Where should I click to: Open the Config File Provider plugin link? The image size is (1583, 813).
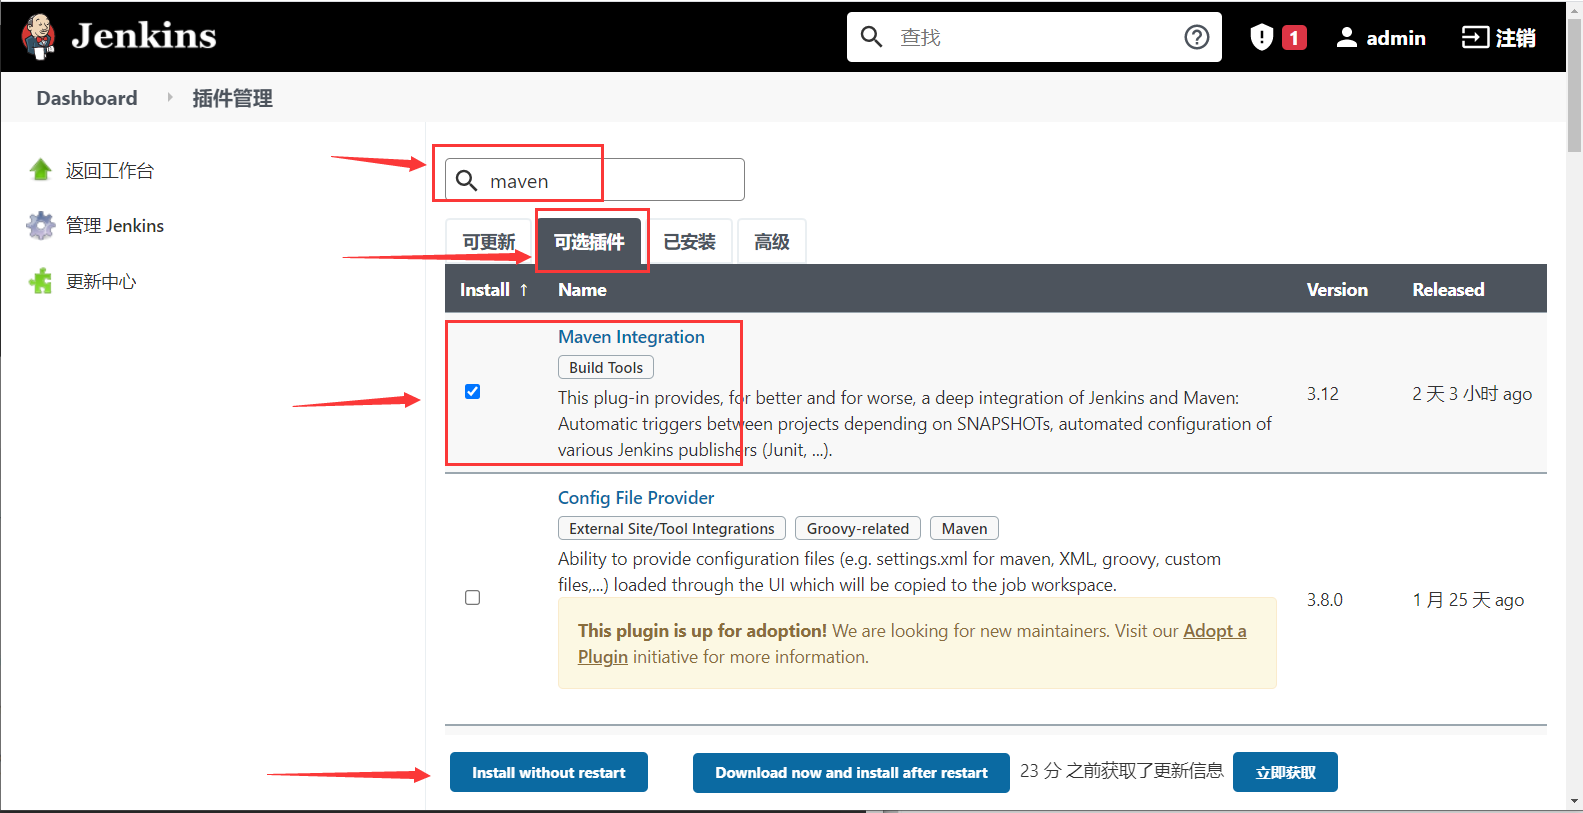click(636, 498)
